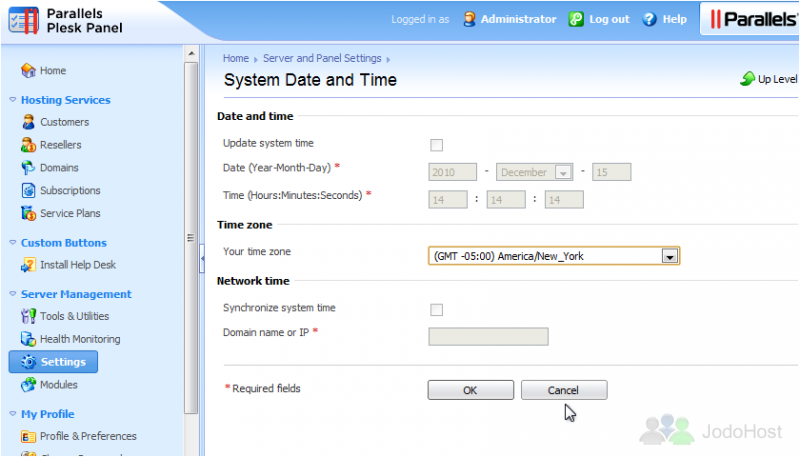Click the Administrator user icon

tap(469, 19)
